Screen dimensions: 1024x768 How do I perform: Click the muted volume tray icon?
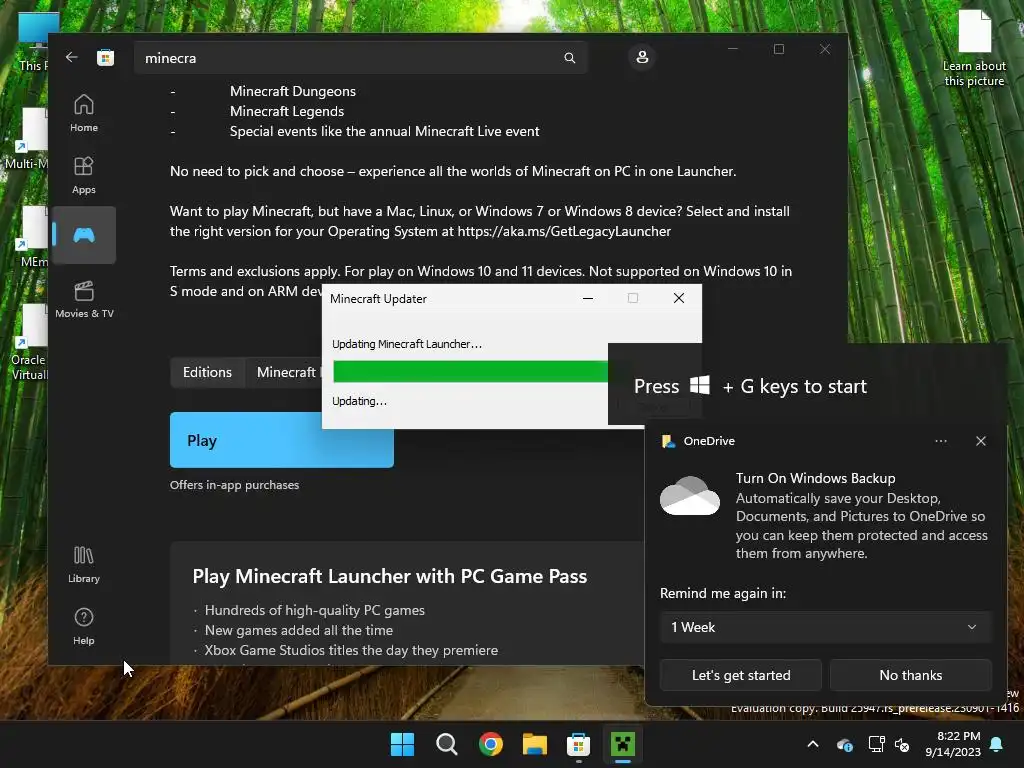coord(902,744)
